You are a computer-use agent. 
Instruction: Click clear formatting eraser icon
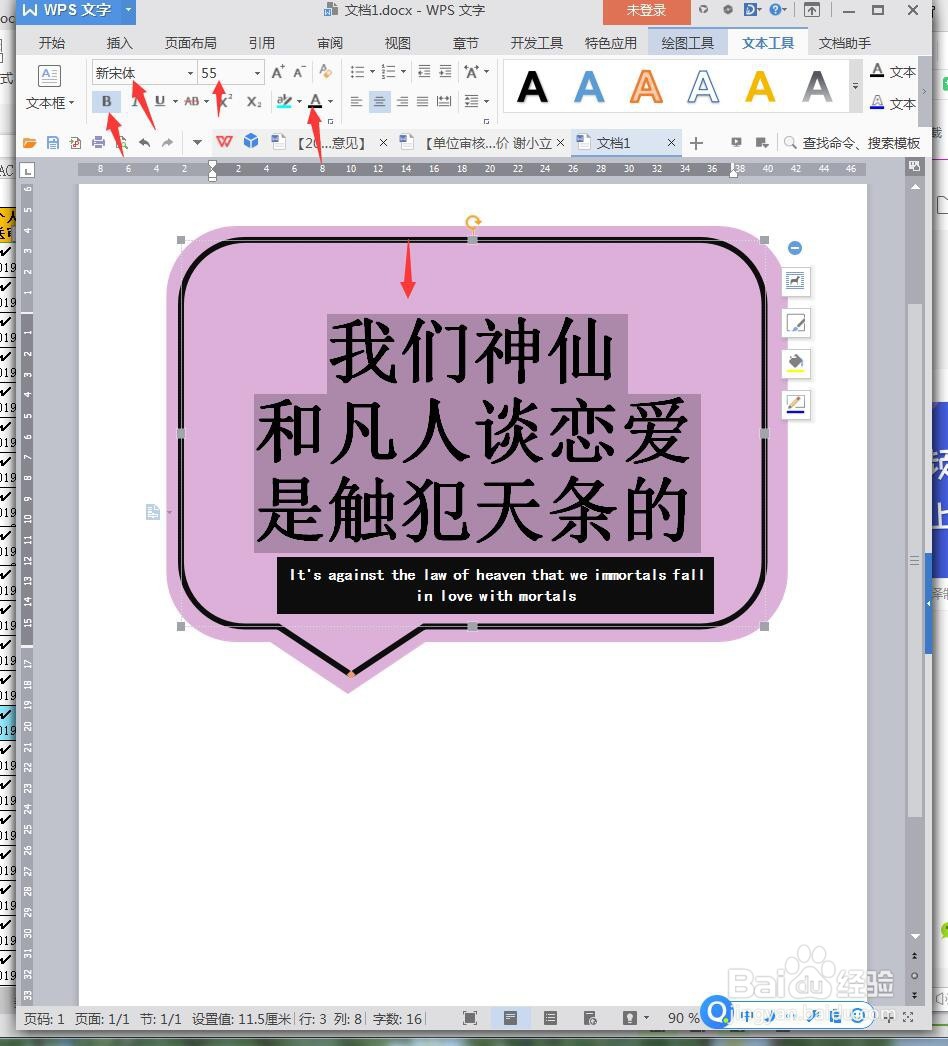pos(326,71)
